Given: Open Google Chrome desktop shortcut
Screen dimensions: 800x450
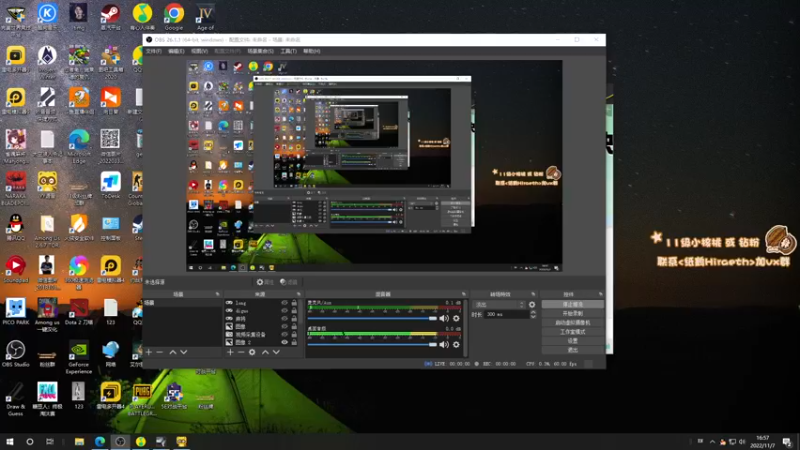Looking at the screenshot, I should pos(173,16).
